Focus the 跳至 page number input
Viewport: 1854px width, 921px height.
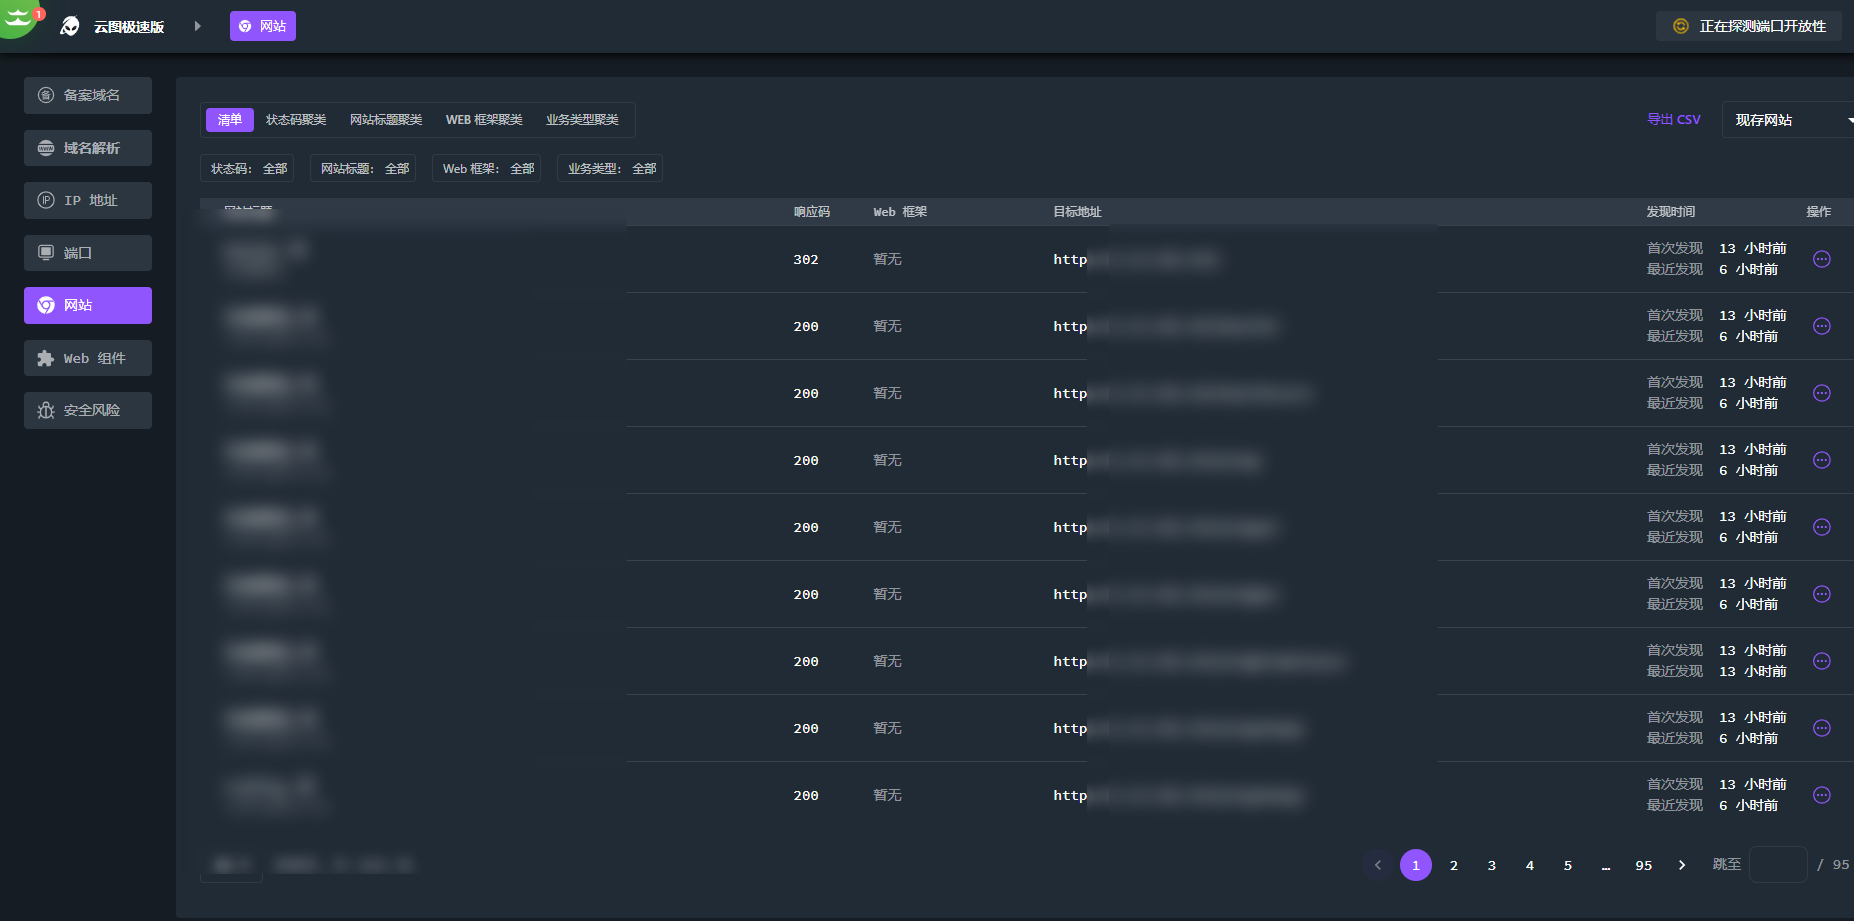tap(1777, 865)
